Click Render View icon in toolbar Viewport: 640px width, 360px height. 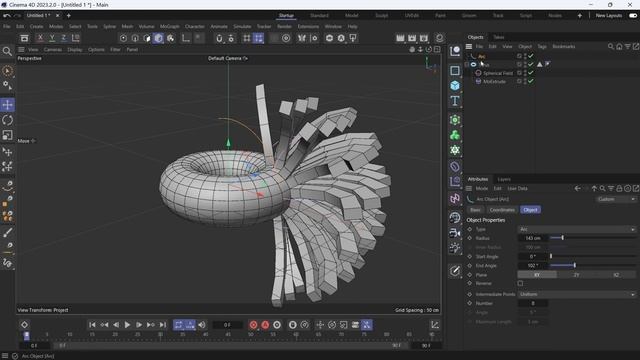click(x=400, y=38)
